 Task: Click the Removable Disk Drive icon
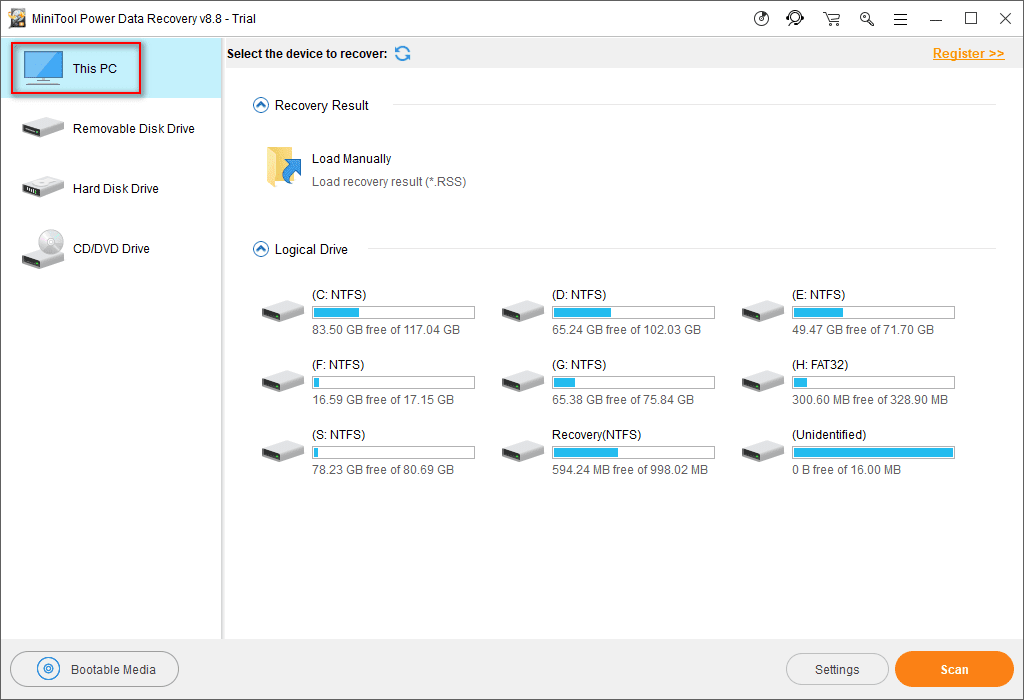pyautogui.click(x=43, y=127)
